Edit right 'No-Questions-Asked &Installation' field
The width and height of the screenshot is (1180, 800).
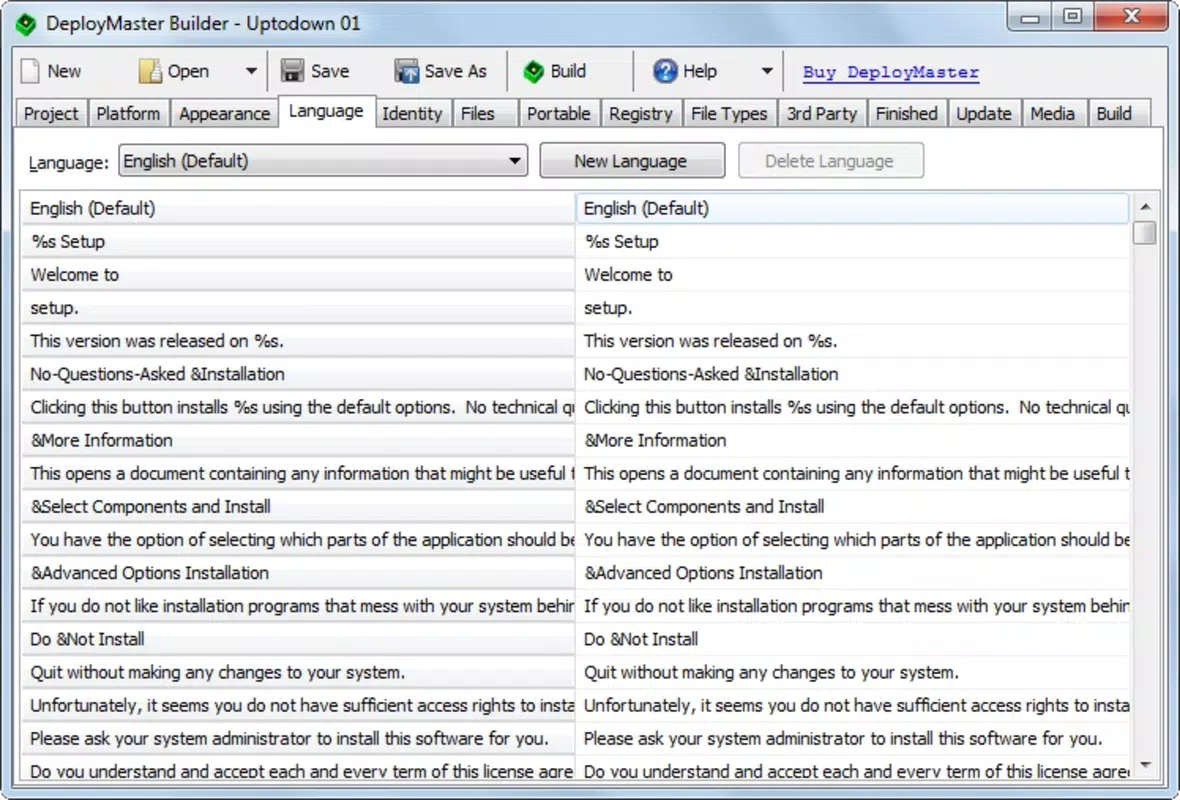[852, 374]
